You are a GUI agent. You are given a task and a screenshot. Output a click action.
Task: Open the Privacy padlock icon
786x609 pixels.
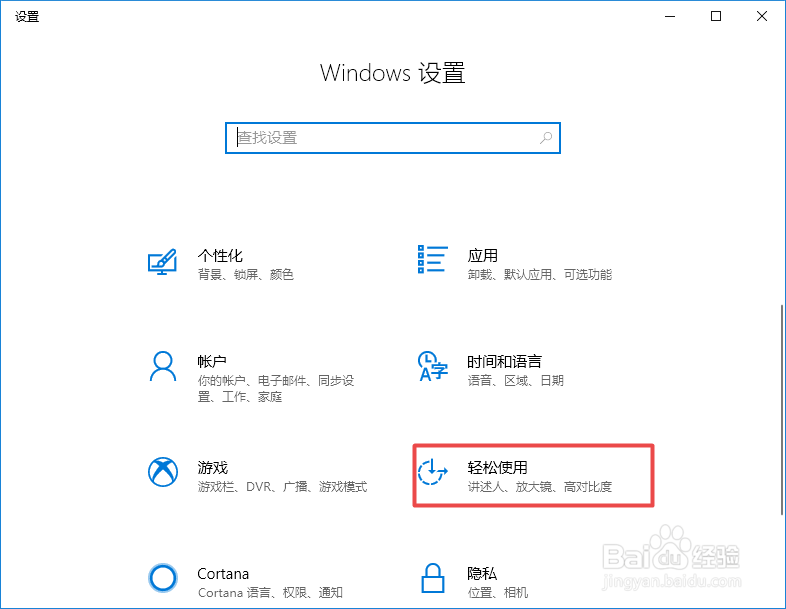(433, 578)
